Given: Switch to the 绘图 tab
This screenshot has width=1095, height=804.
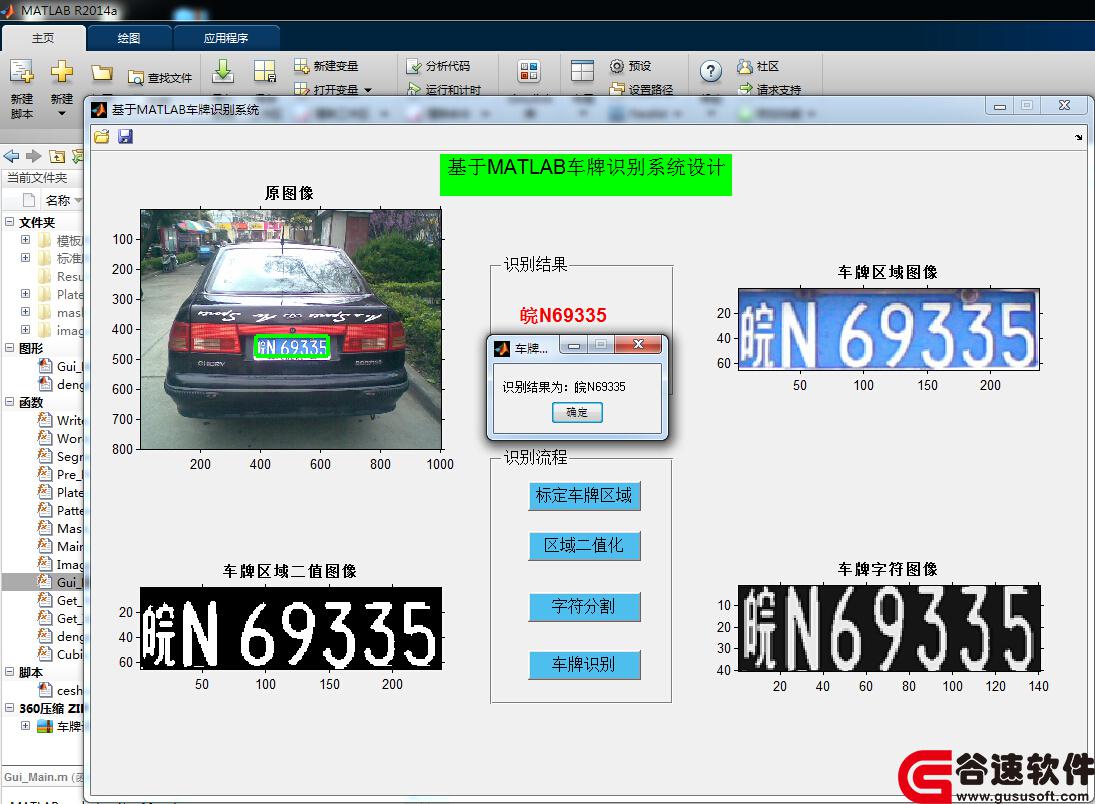Looking at the screenshot, I should (x=129, y=38).
